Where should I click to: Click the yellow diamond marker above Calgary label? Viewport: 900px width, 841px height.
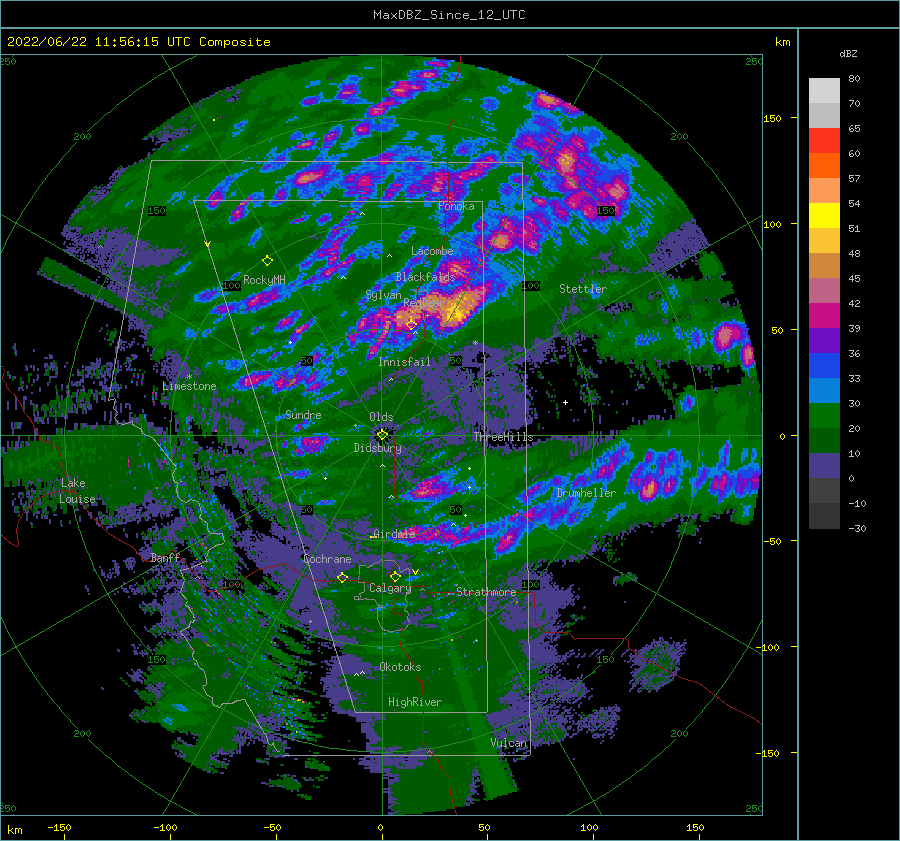click(395, 576)
